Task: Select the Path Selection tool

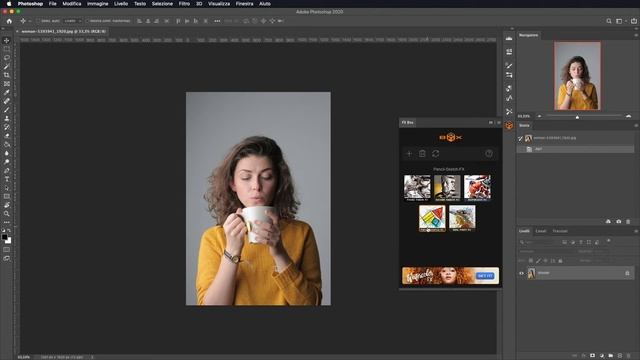Action: click(x=7, y=188)
